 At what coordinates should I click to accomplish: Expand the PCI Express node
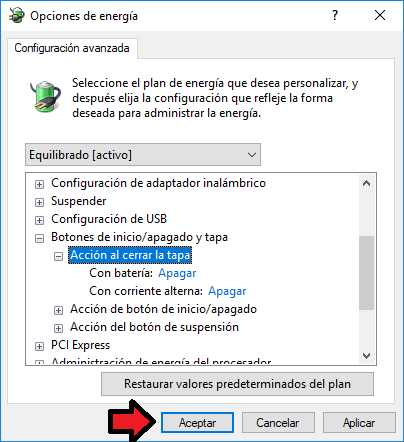click(39, 346)
